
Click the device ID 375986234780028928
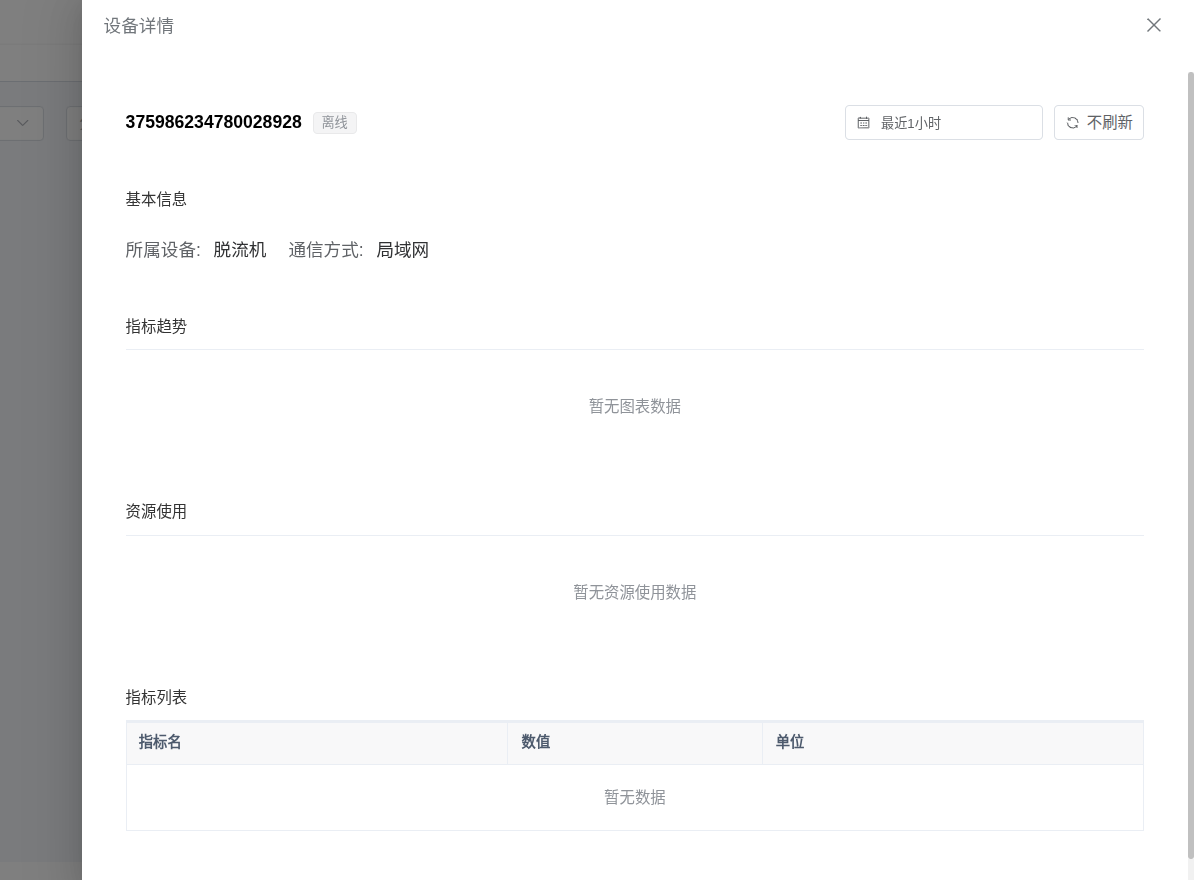pyautogui.click(x=213, y=122)
